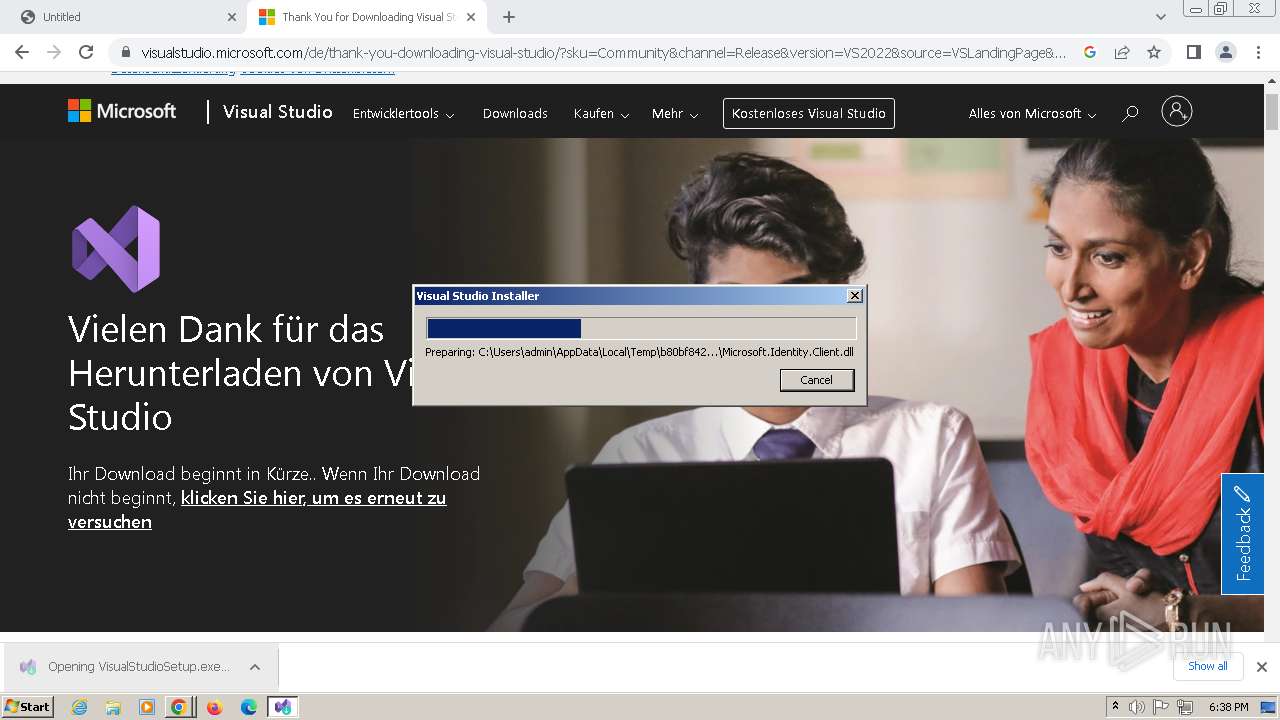Expand the Mehr menu

pyautogui.click(x=675, y=114)
